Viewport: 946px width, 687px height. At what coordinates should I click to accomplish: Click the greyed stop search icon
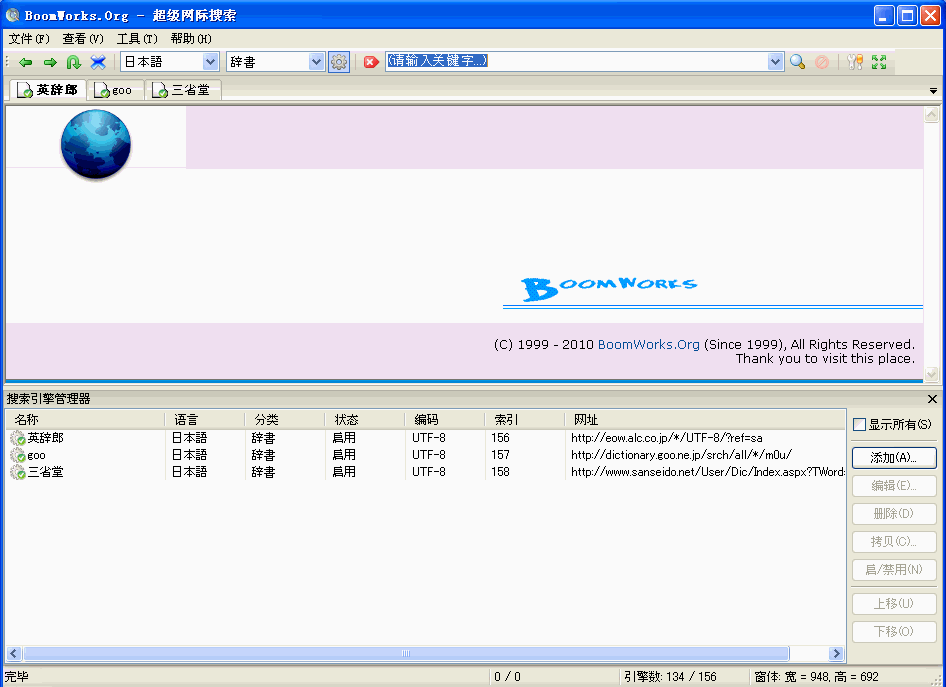pyautogui.click(x=822, y=62)
